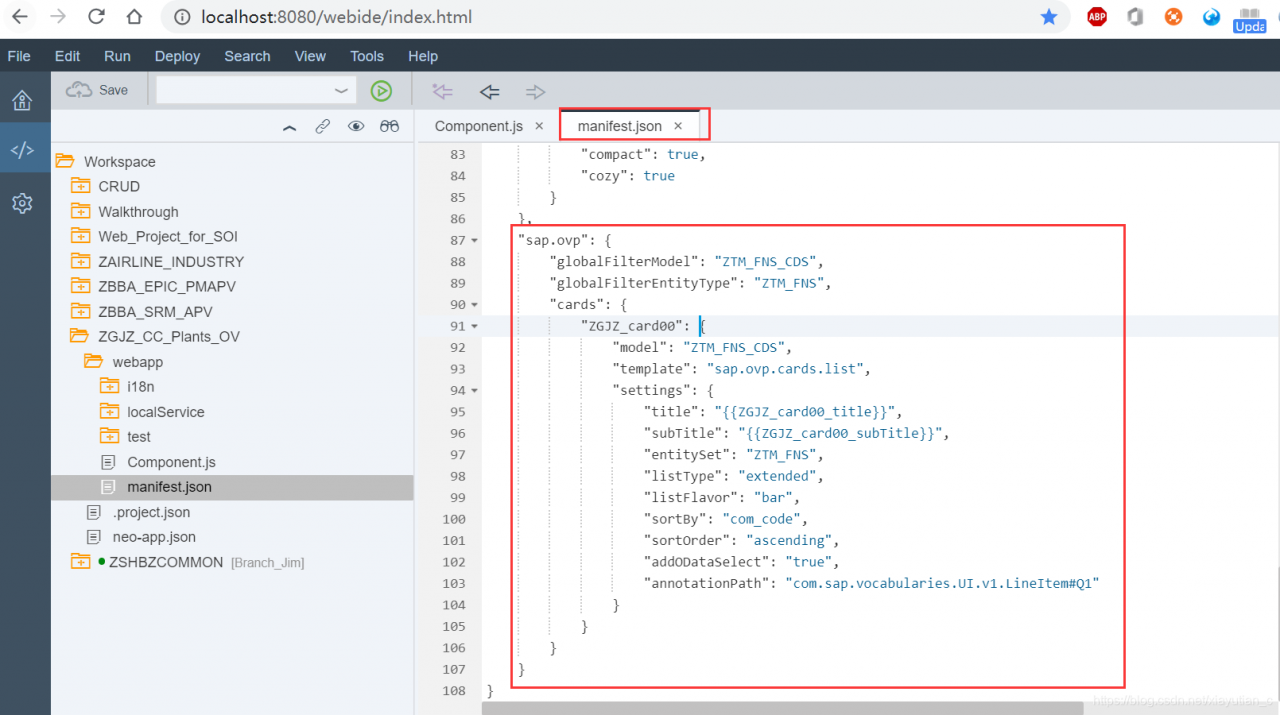This screenshot has height=715, width=1280.
Task: Open neo-app.json in the file tree
Action: click(x=153, y=537)
